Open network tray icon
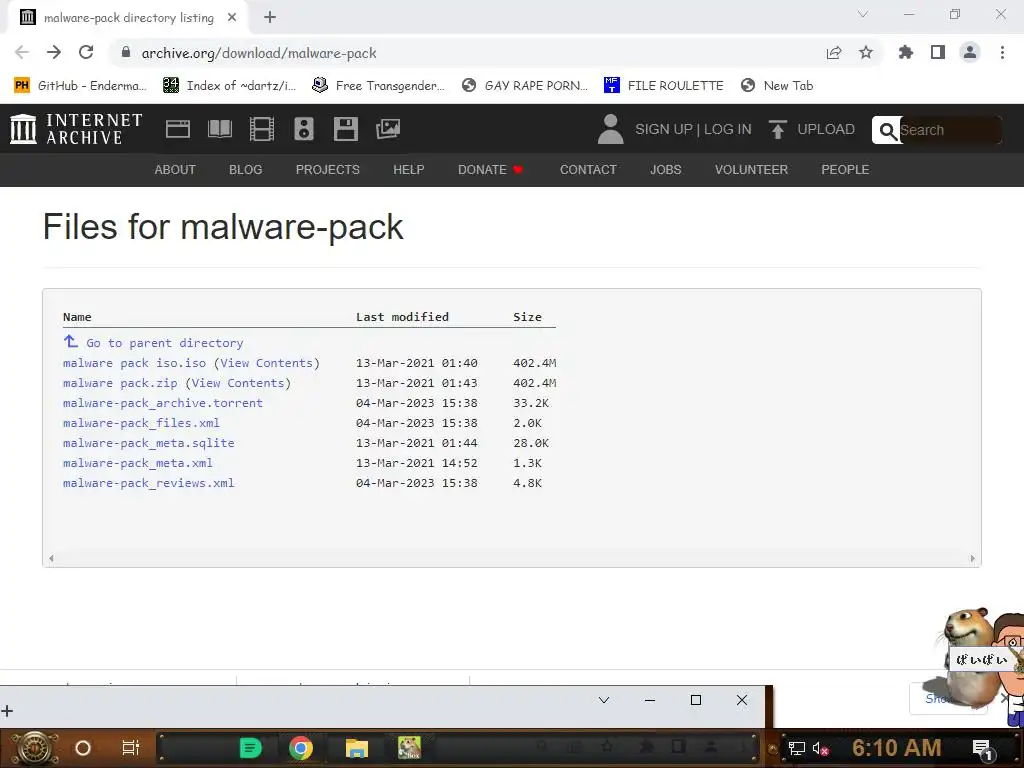 coord(797,748)
